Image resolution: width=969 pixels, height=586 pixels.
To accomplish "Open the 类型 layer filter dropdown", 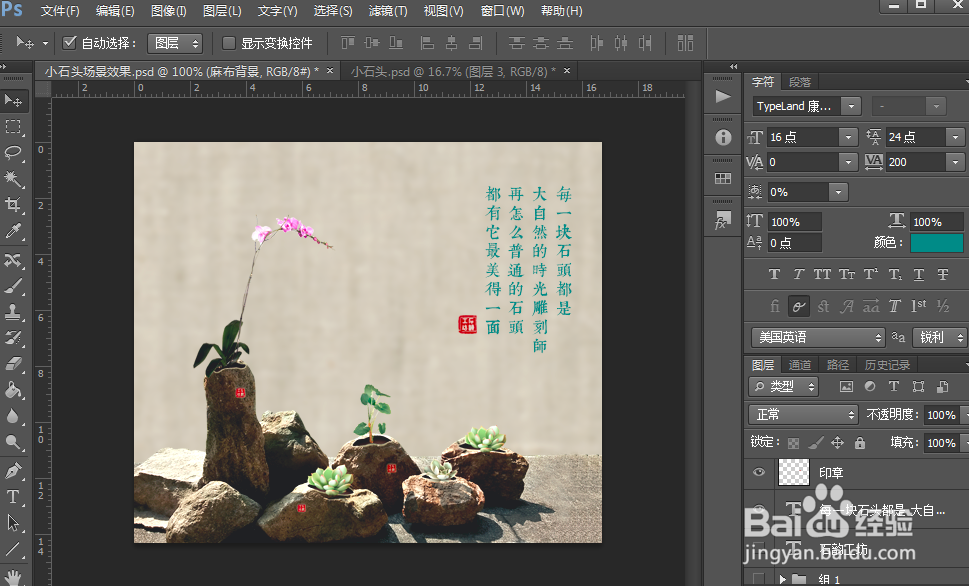I will [784, 387].
